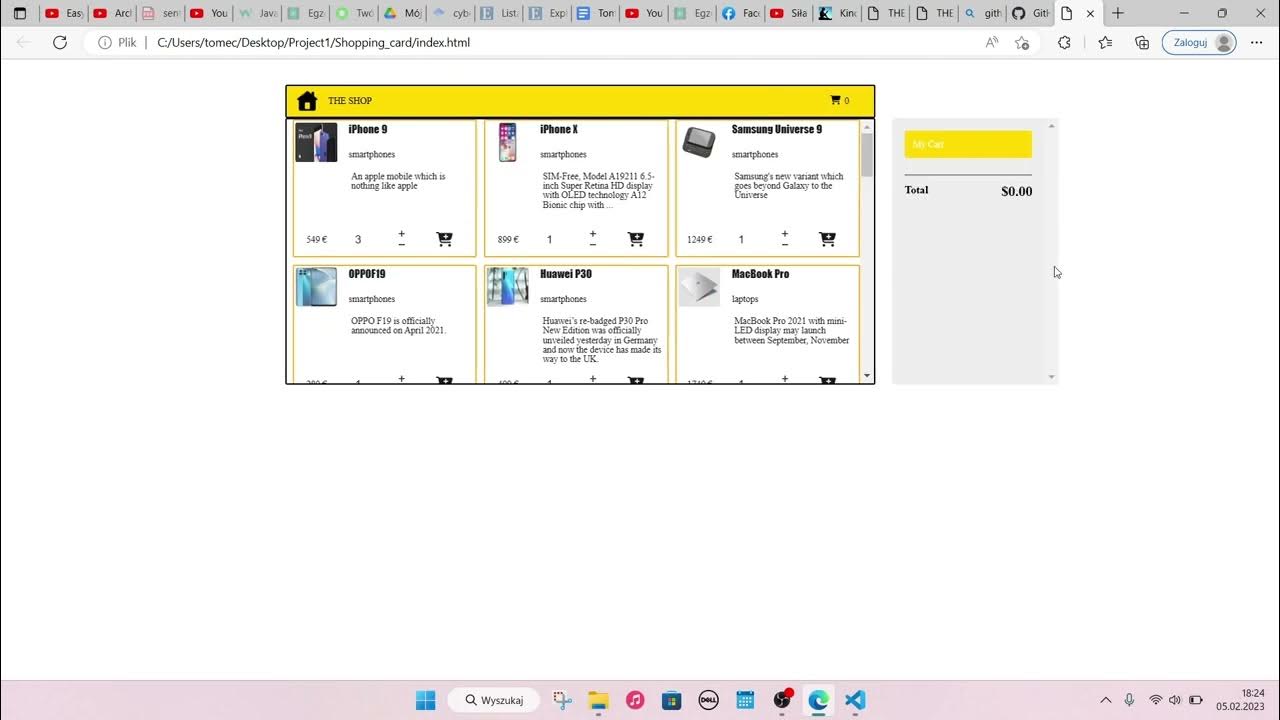Switch to the GitHub tab

tap(1030, 13)
